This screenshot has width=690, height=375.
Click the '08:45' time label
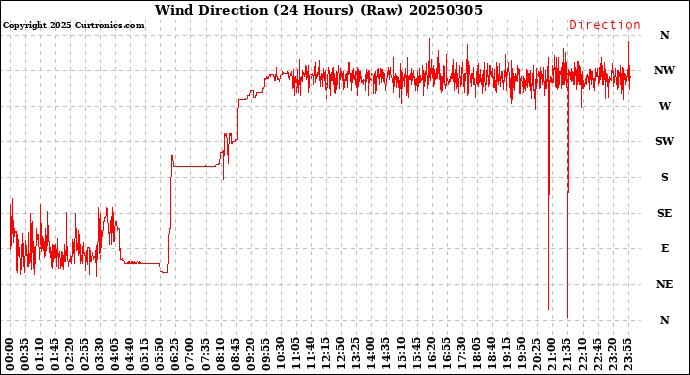[235, 354]
